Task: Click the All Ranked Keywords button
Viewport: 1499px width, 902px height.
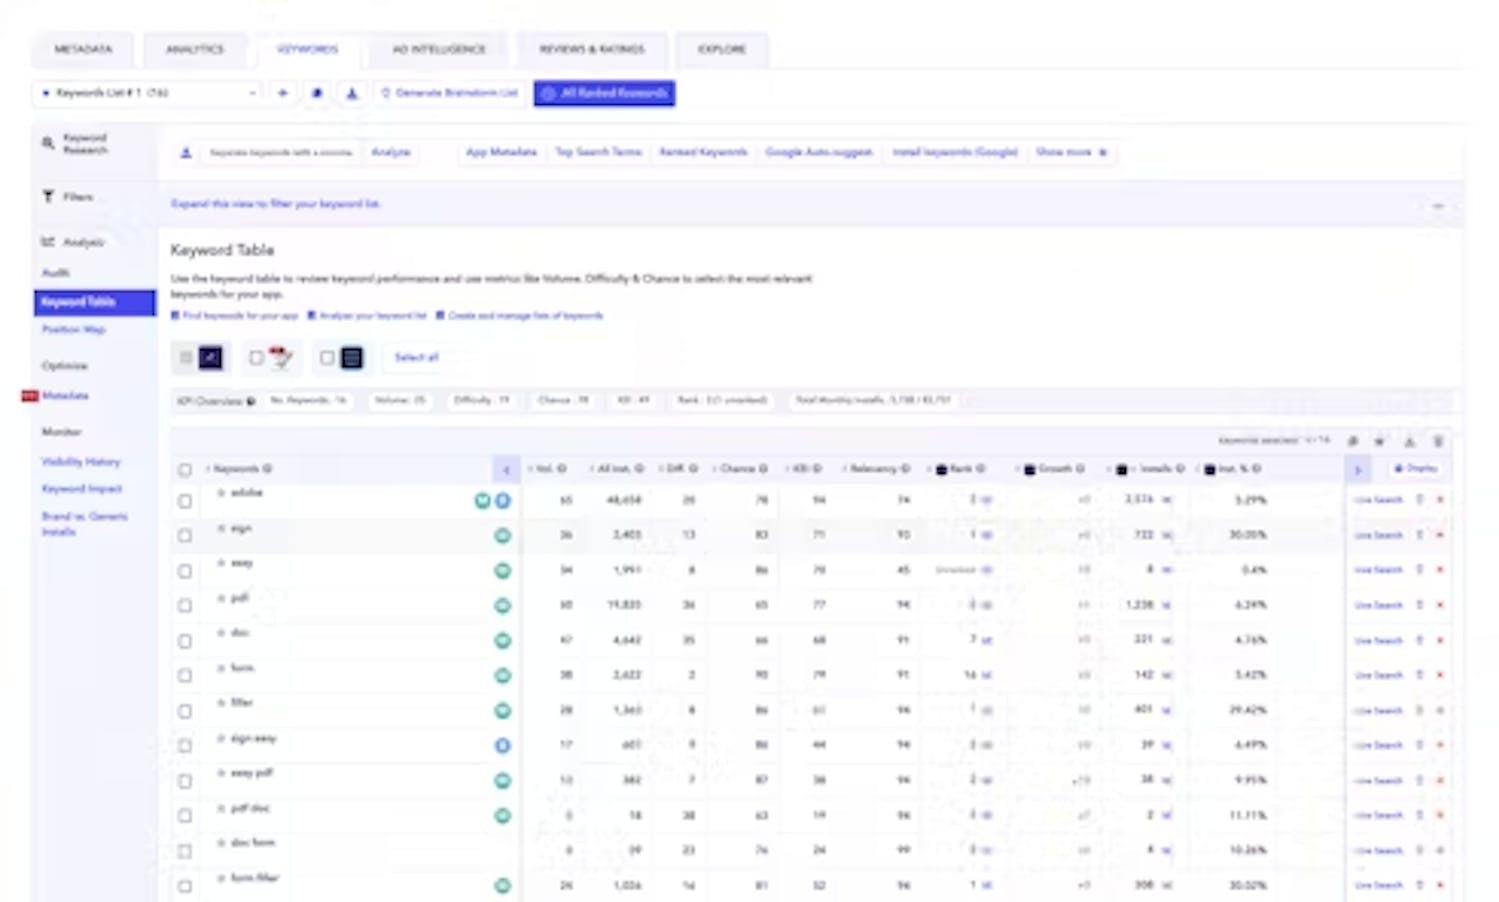Action: 604,93
